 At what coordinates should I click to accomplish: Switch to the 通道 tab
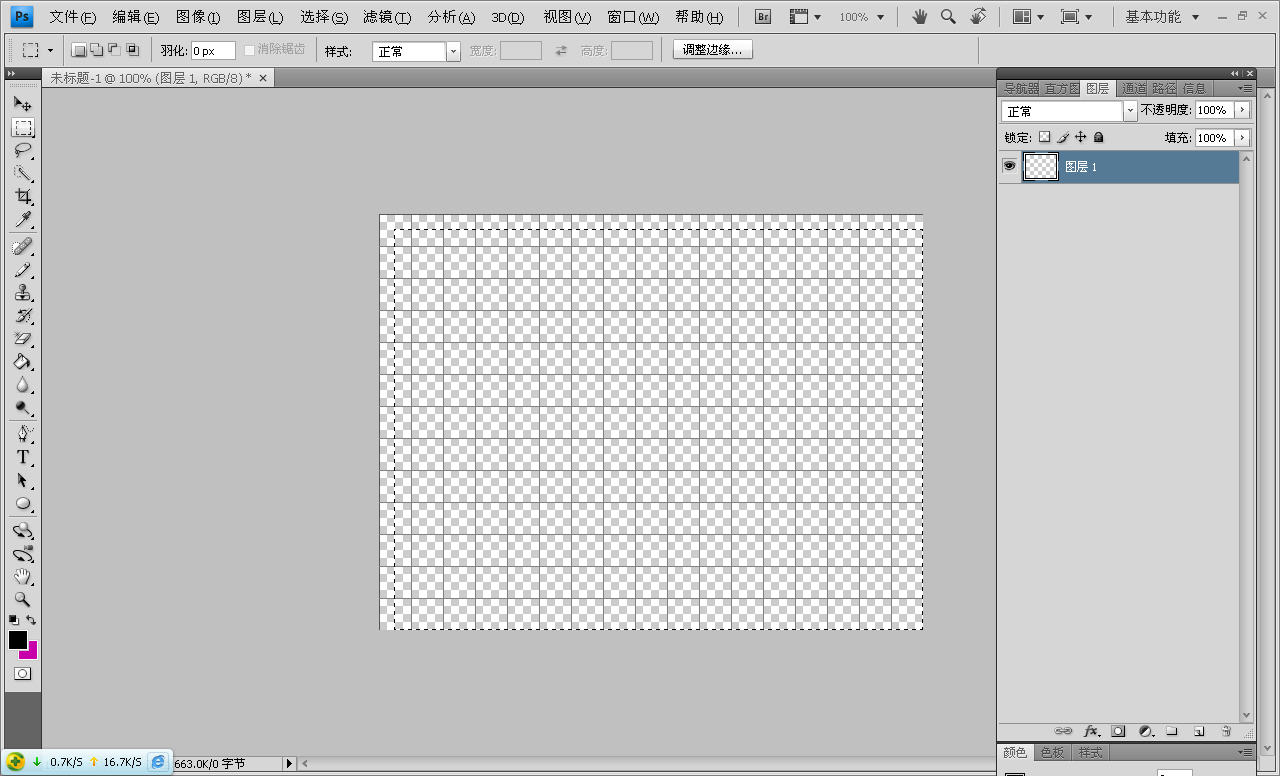pyautogui.click(x=1133, y=89)
